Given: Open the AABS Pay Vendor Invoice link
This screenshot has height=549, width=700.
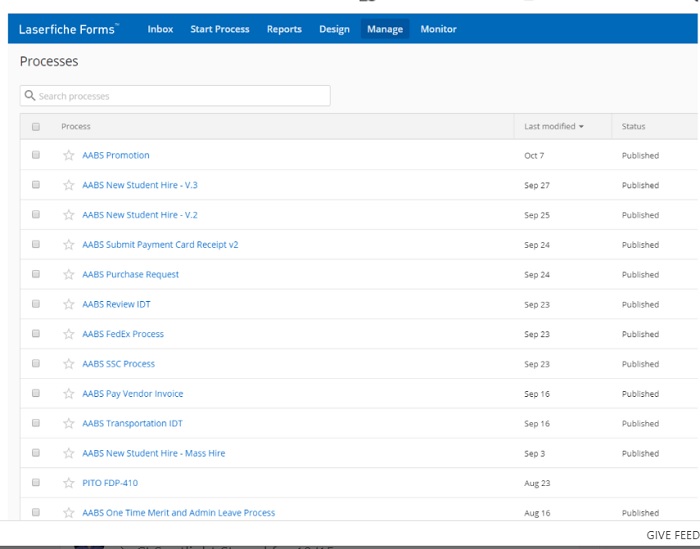Looking at the screenshot, I should (x=133, y=394).
